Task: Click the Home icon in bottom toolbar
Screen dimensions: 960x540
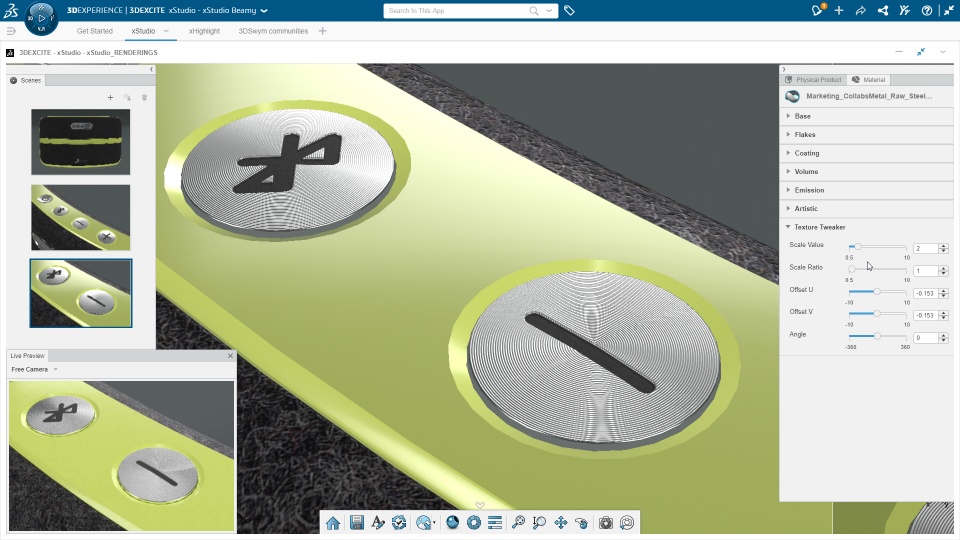Action: (333, 523)
